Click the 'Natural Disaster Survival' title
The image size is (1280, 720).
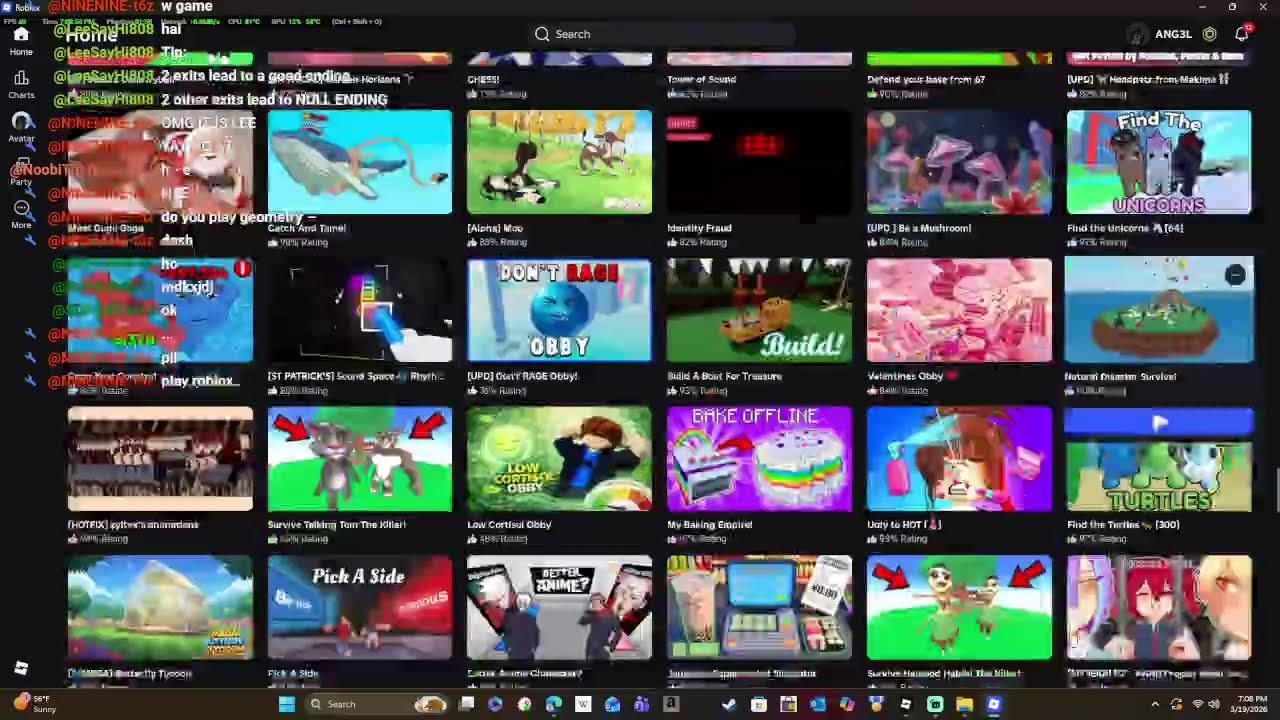[1120, 377]
